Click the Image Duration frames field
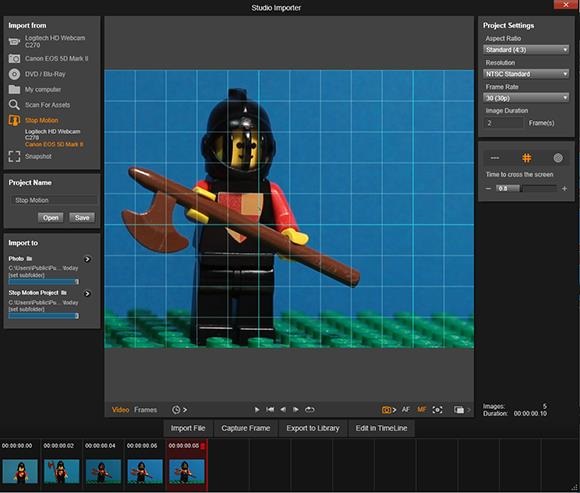 click(x=503, y=123)
